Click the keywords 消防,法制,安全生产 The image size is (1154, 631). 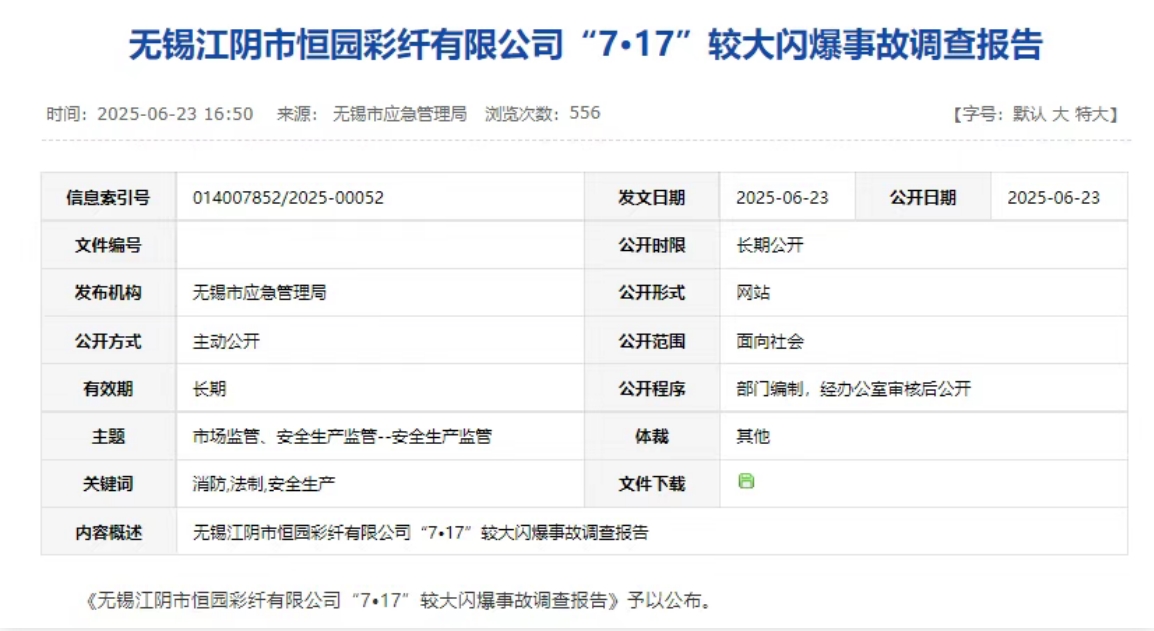tap(263, 484)
